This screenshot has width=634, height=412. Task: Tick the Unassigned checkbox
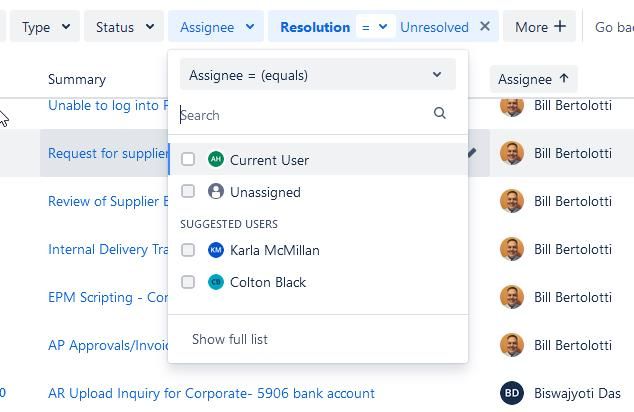coord(188,191)
